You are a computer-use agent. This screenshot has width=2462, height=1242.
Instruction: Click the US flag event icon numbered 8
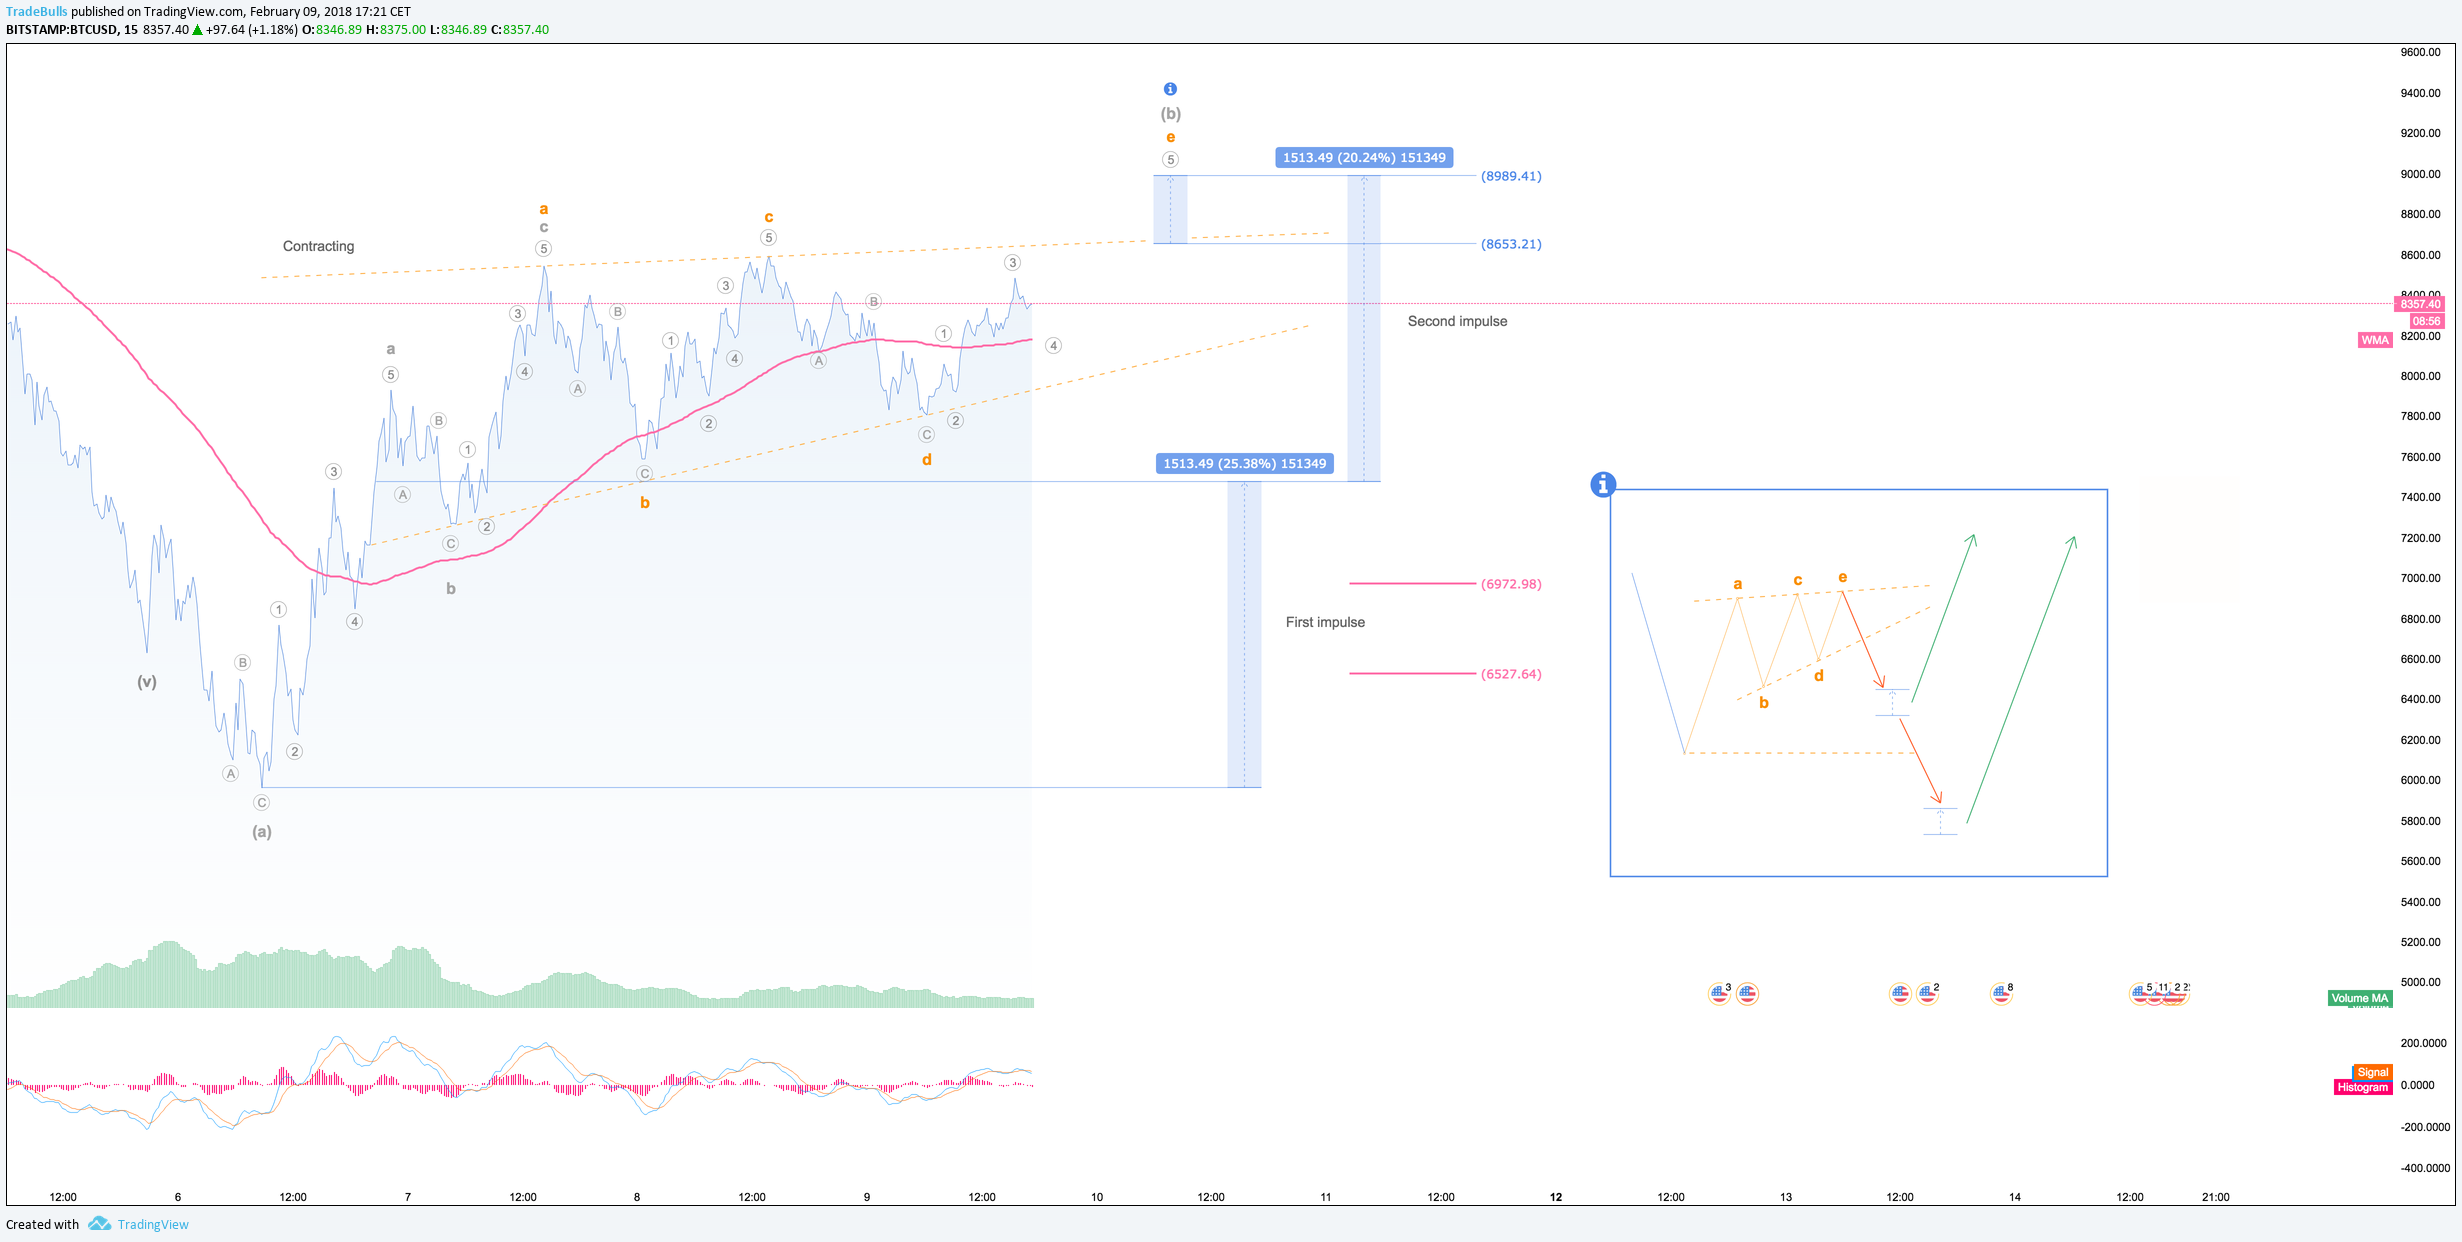pos(2001,993)
